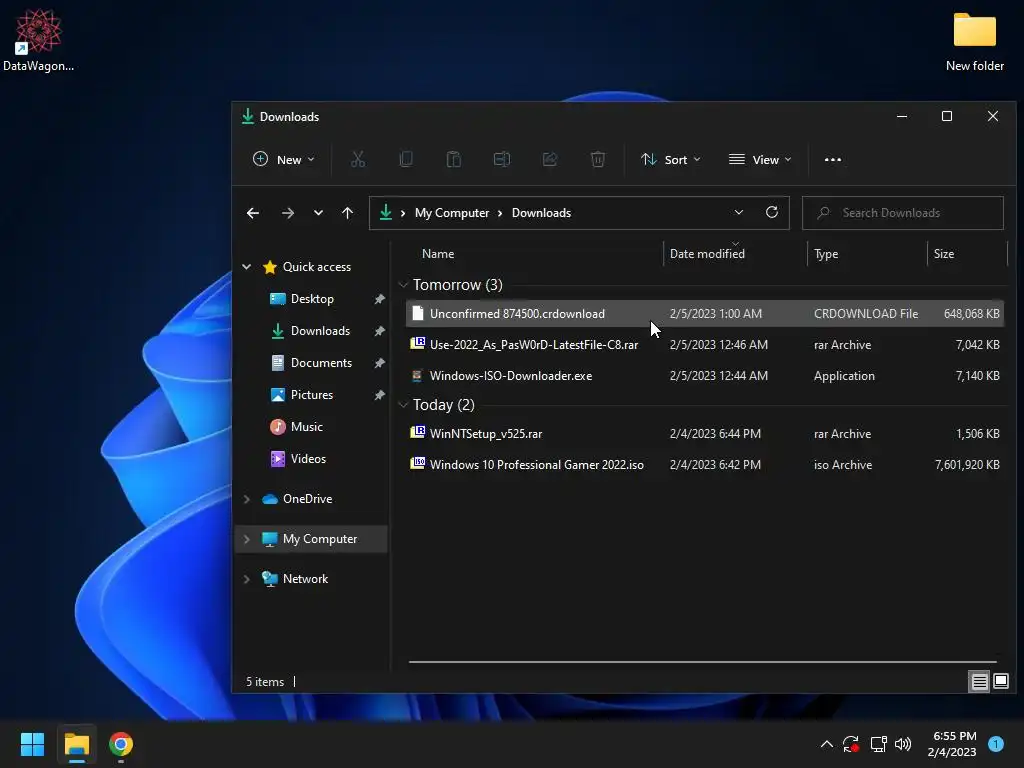Unpin Desktop via its pin icon
This screenshot has width=1024, height=768.
(x=379, y=299)
